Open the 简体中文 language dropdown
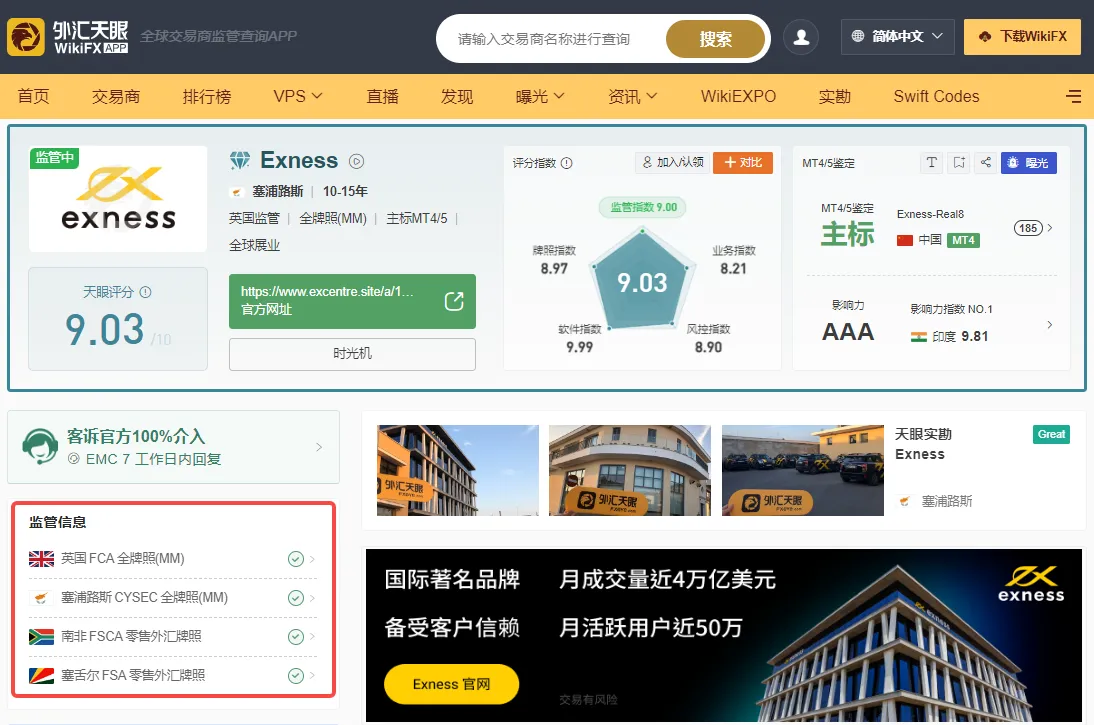 point(897,36)
